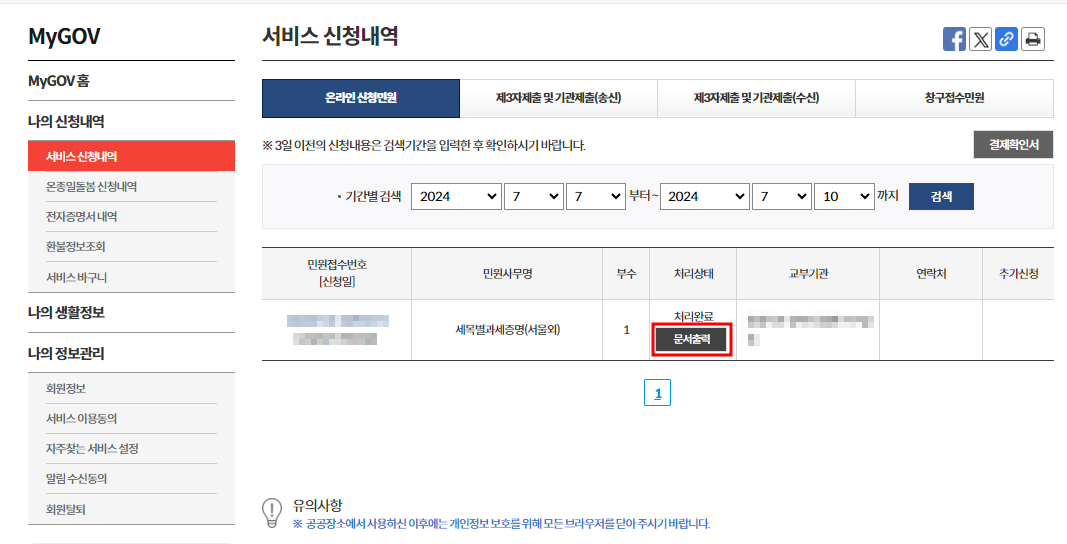Select 온라인 신청민원 tab

click(361, 98)
